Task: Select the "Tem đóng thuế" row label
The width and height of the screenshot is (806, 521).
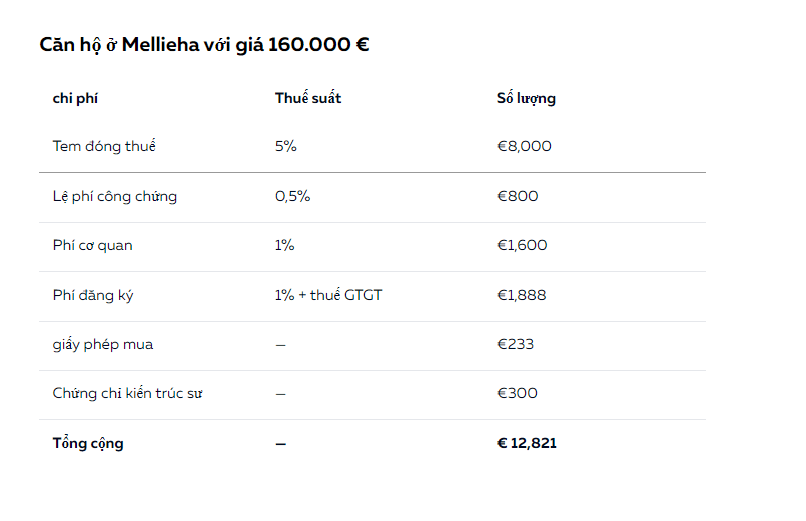Action: tap(104, 147)
